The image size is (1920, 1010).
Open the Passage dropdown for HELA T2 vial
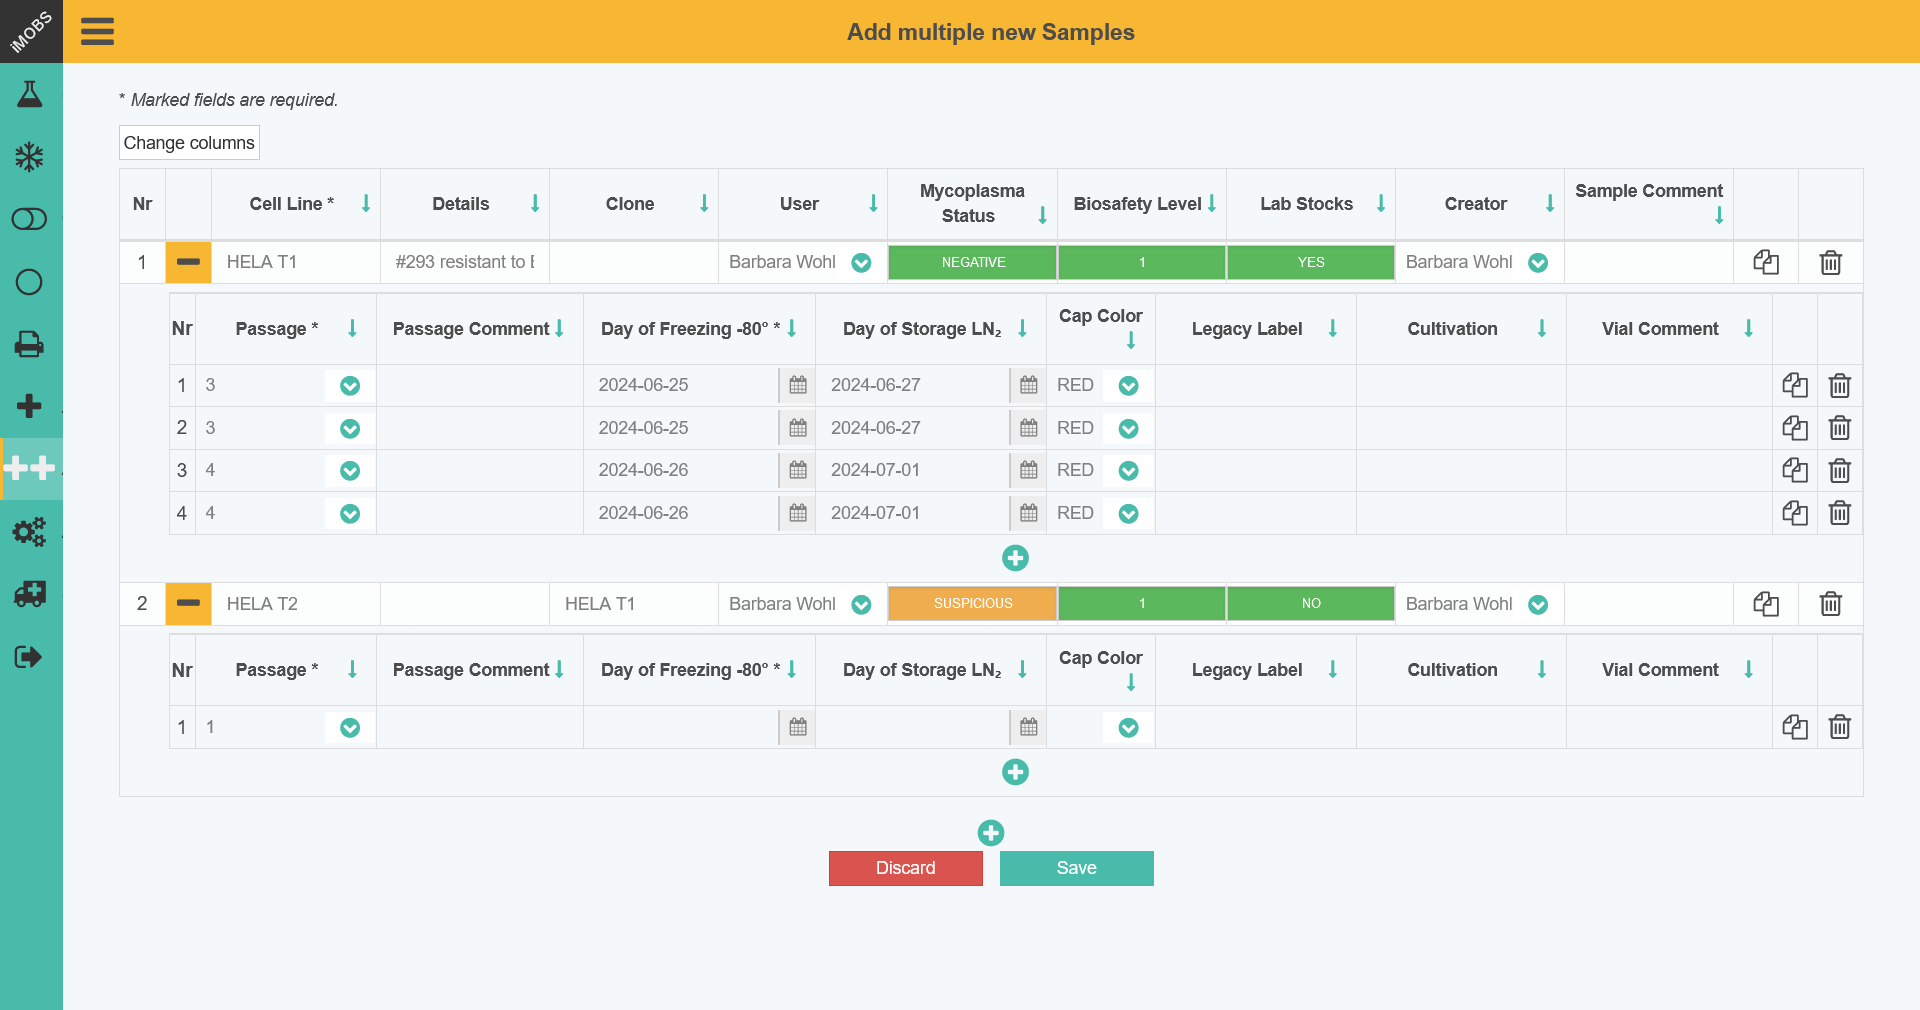[x=349, y=728]
